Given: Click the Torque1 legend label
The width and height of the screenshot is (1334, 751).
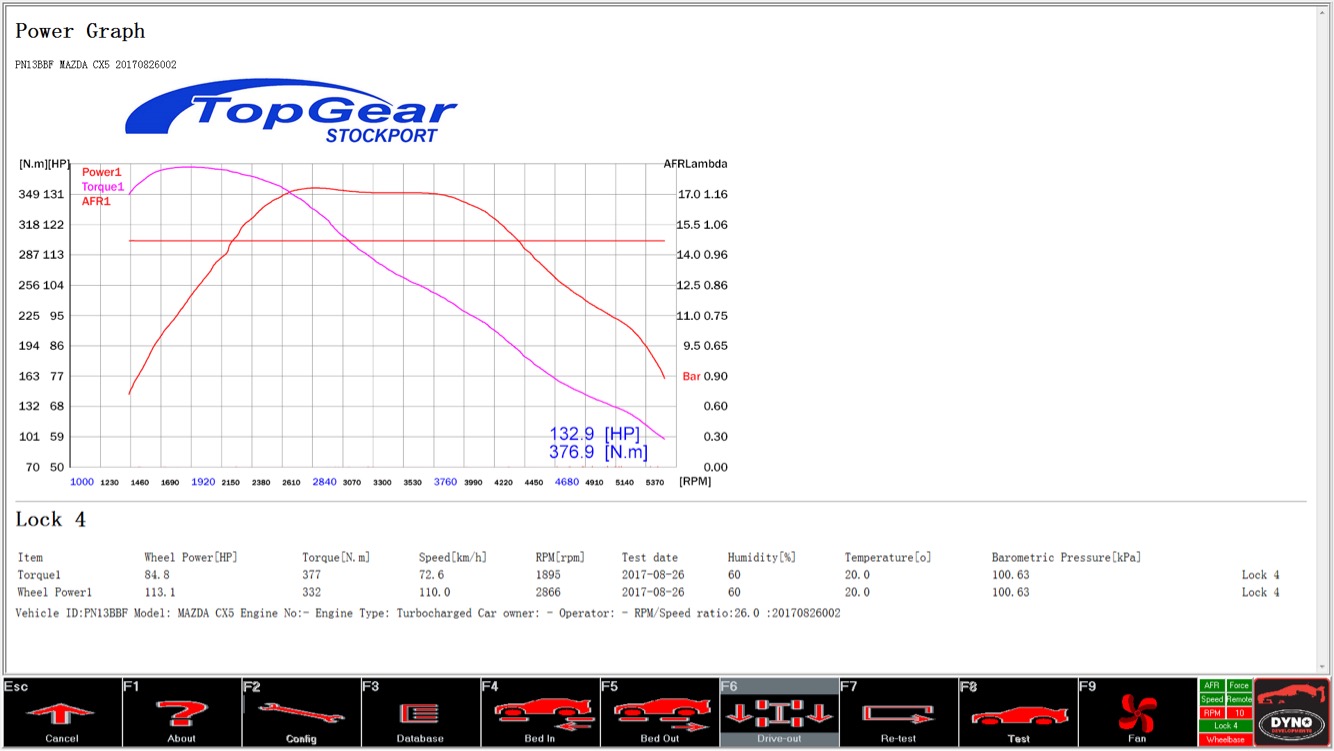Looking at the screenshot, I should tap(103, 187).
